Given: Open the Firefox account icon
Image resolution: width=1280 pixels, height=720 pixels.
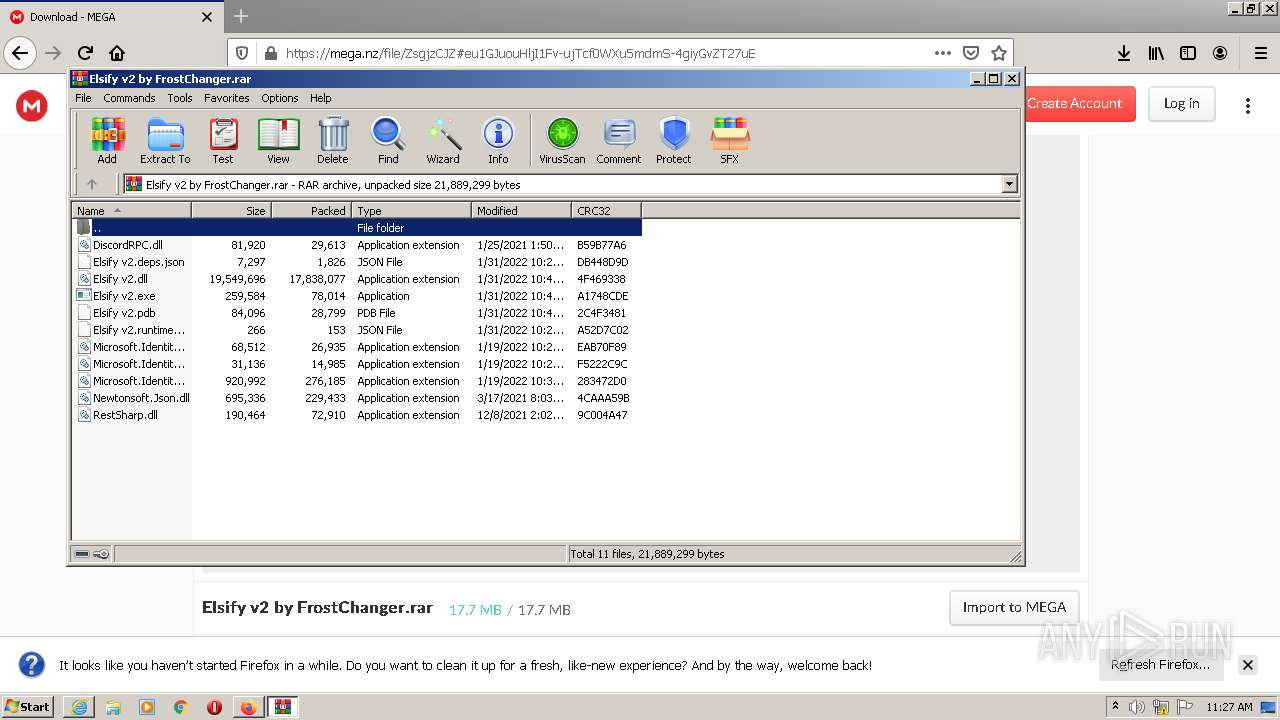Looking at the screenshot, I should point(1220,53).
